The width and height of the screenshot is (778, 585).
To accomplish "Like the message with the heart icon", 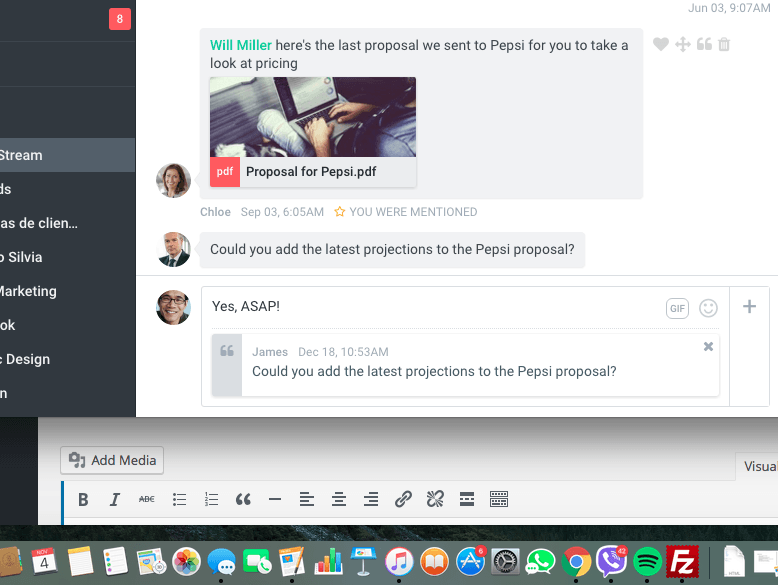I will click(660, 44).
